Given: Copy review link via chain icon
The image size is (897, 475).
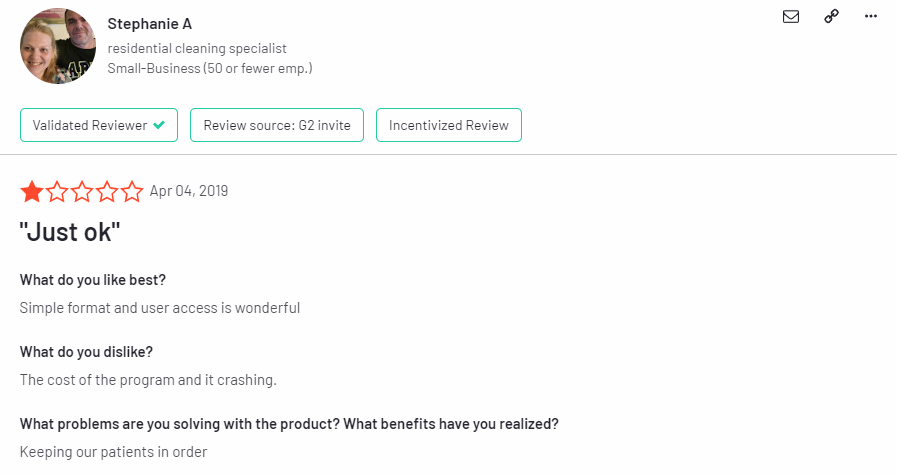Looking at the screenshot, I should 831,17.
